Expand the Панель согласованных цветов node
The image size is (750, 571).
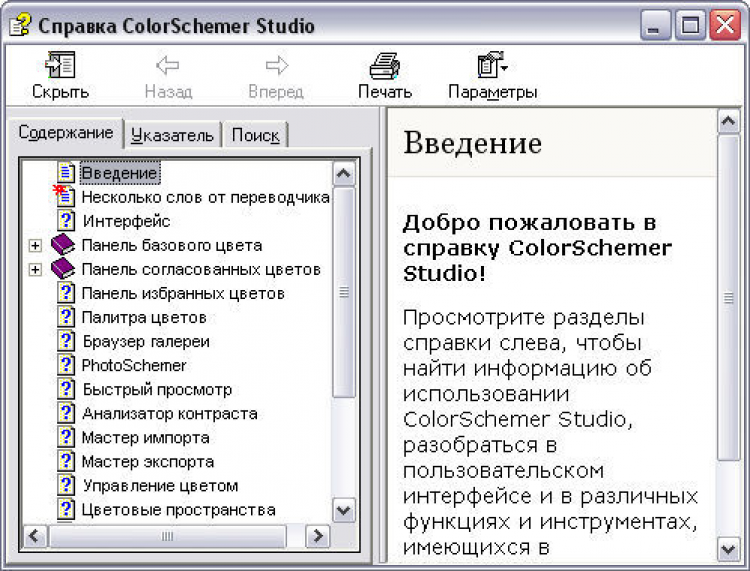35,269
